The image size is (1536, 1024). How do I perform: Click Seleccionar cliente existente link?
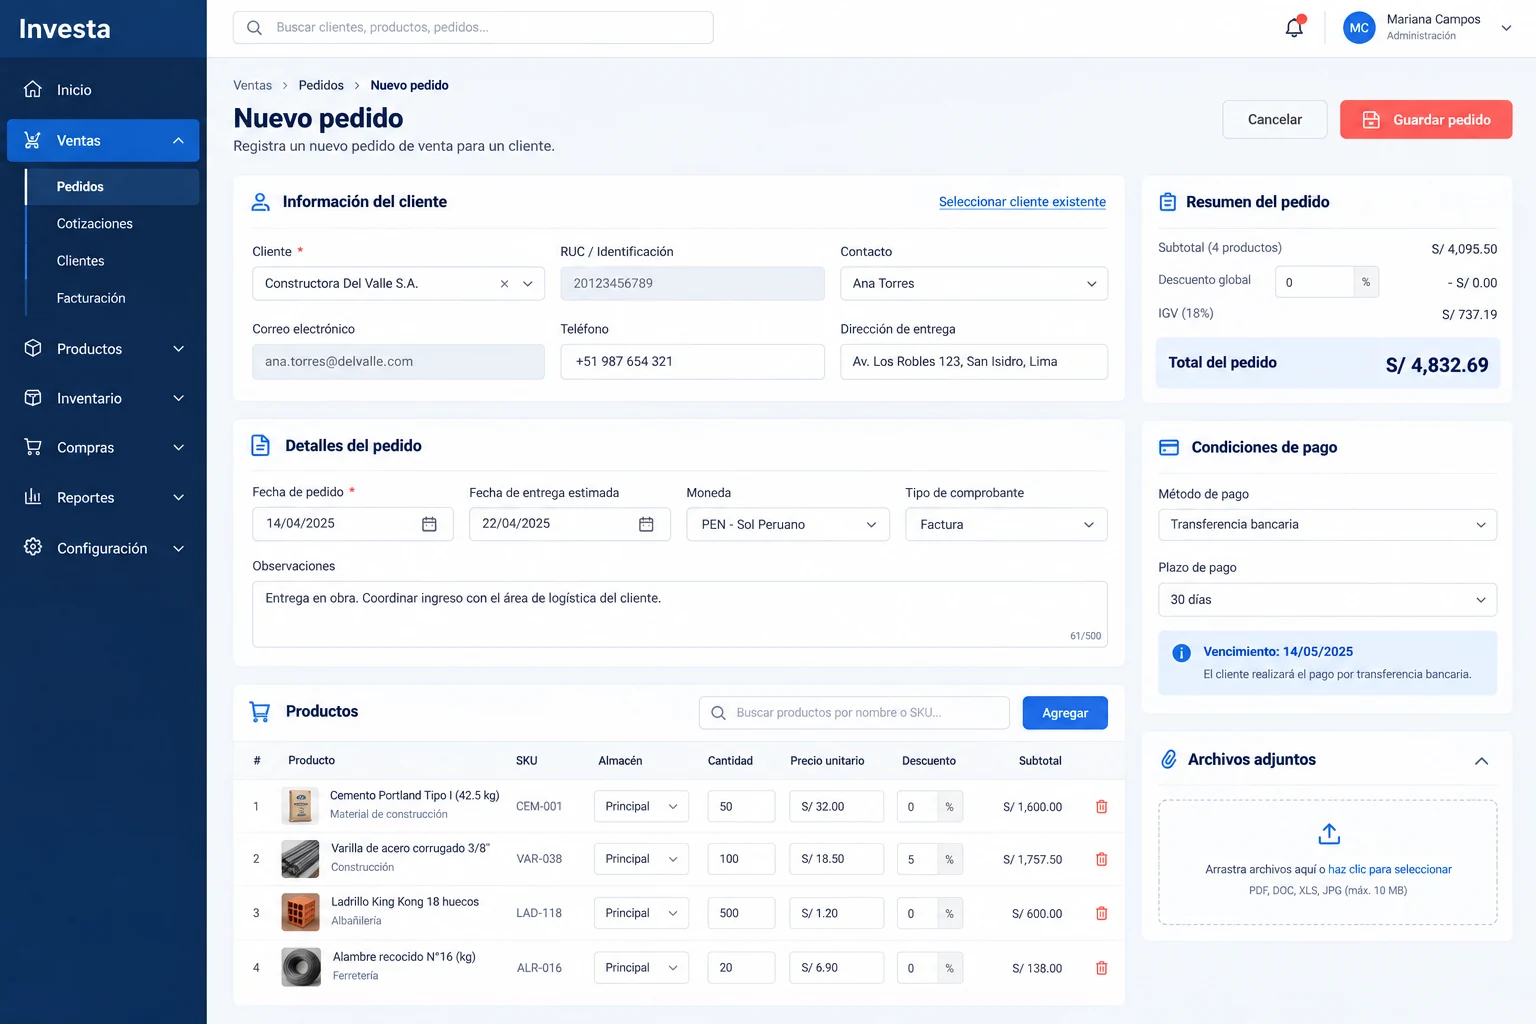pos(1022,202)
